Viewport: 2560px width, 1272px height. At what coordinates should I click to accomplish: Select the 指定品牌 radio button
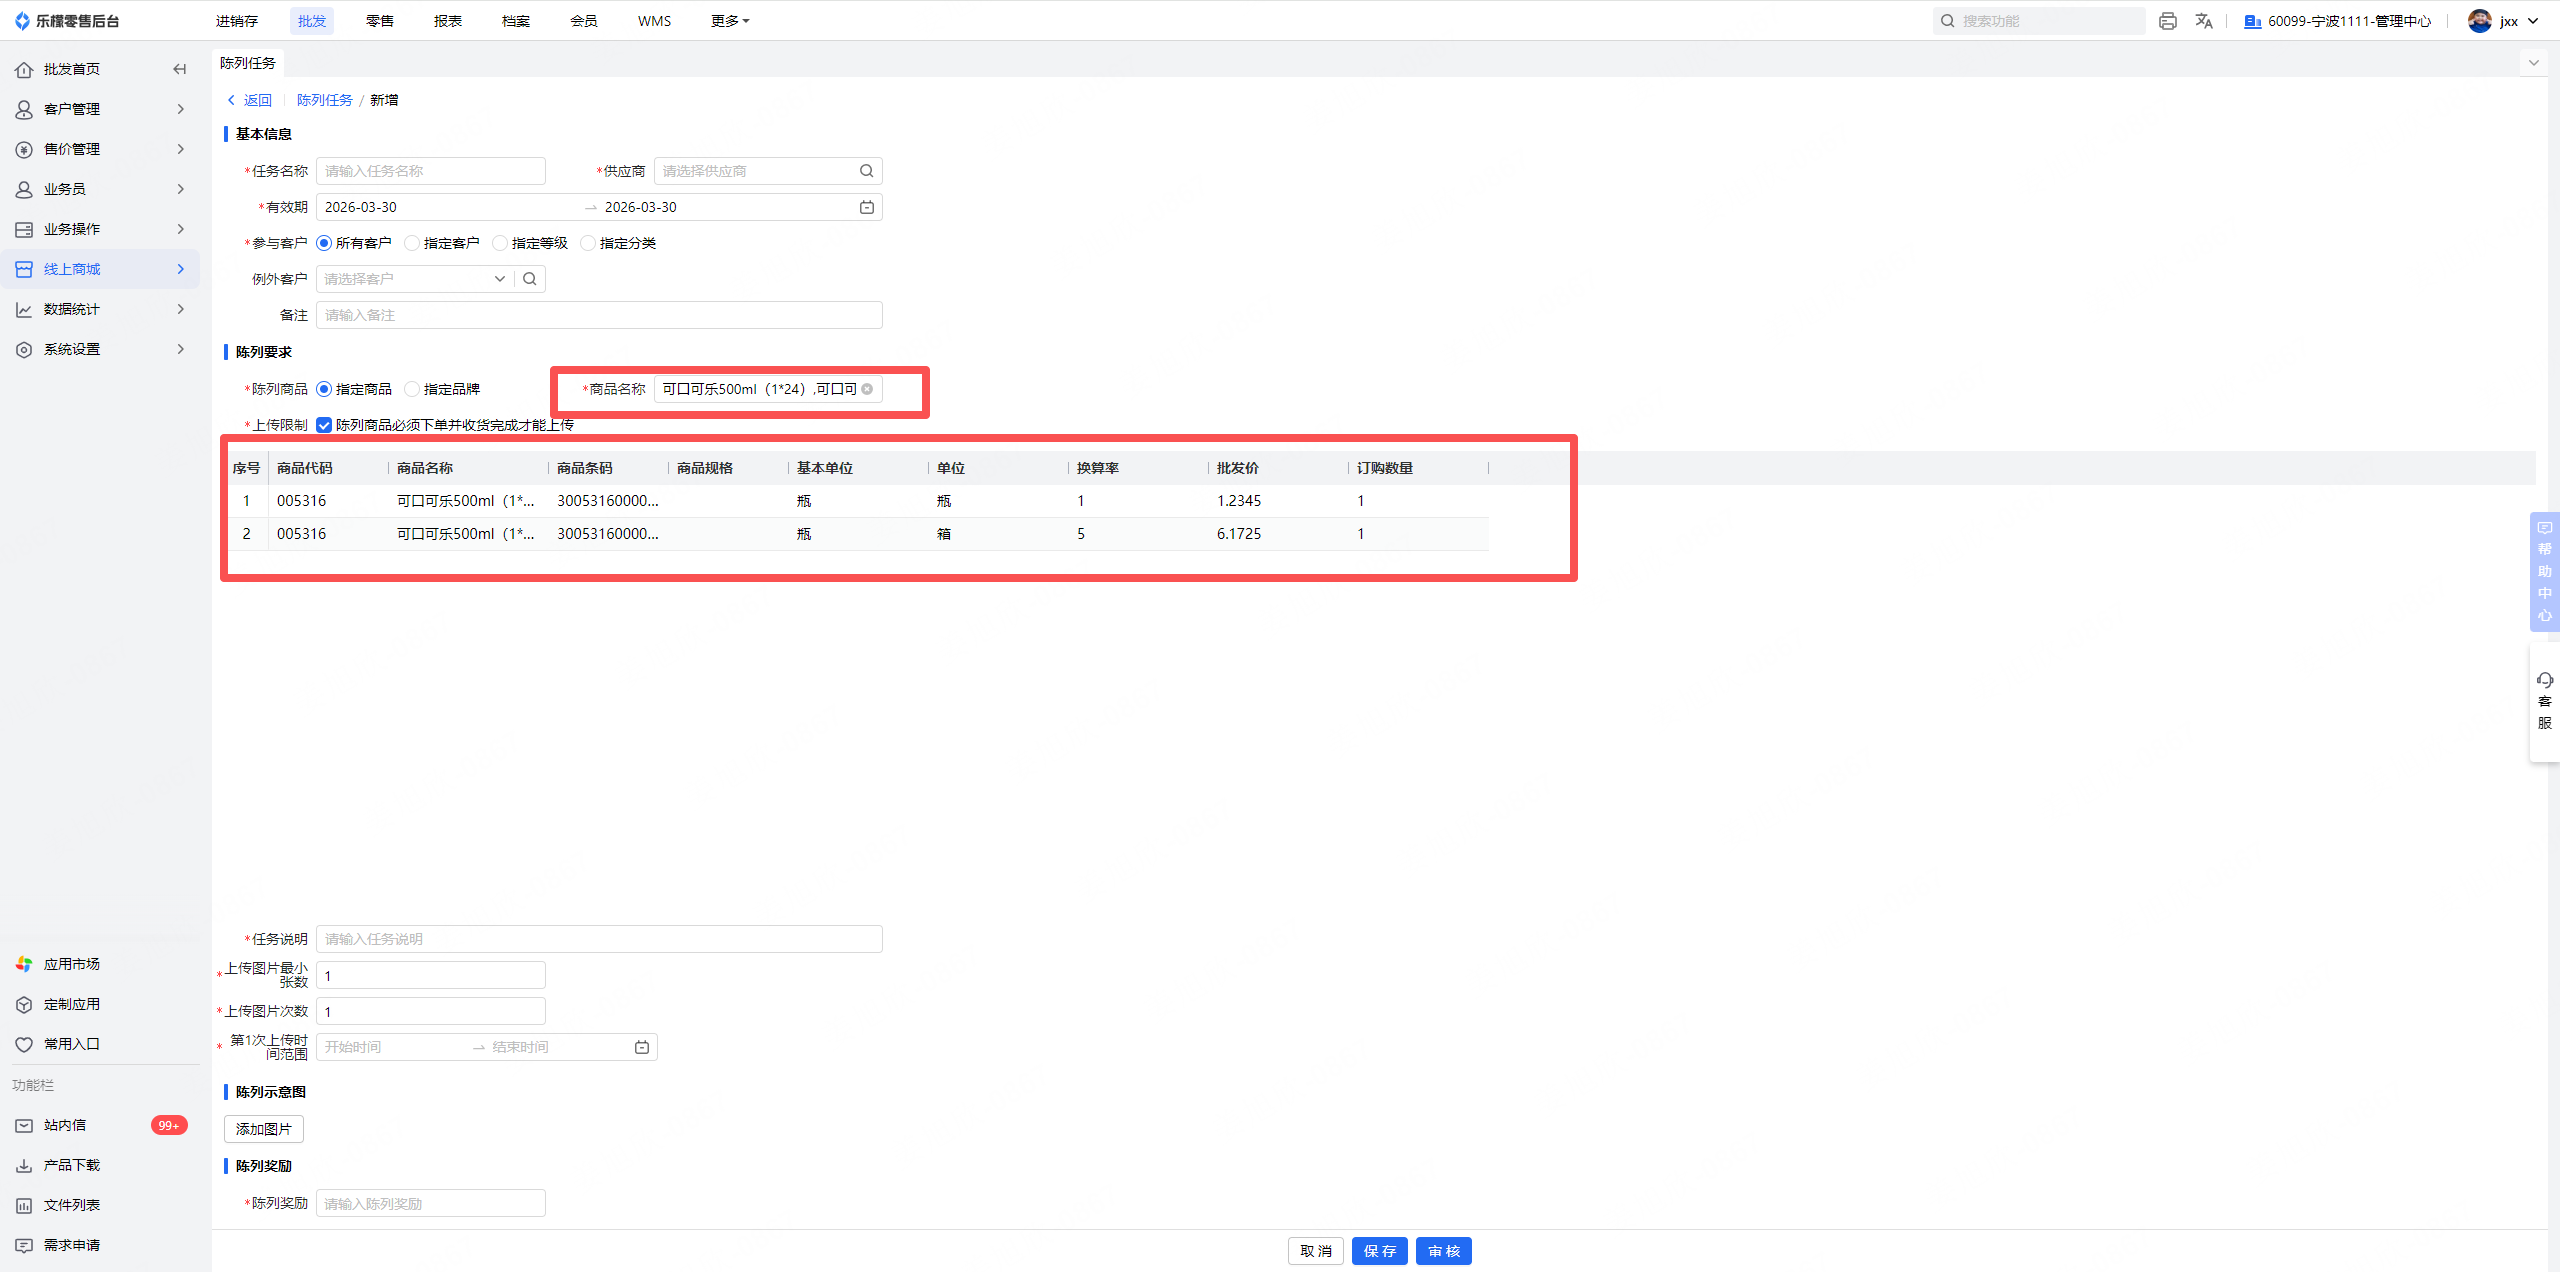click(412, 389)
